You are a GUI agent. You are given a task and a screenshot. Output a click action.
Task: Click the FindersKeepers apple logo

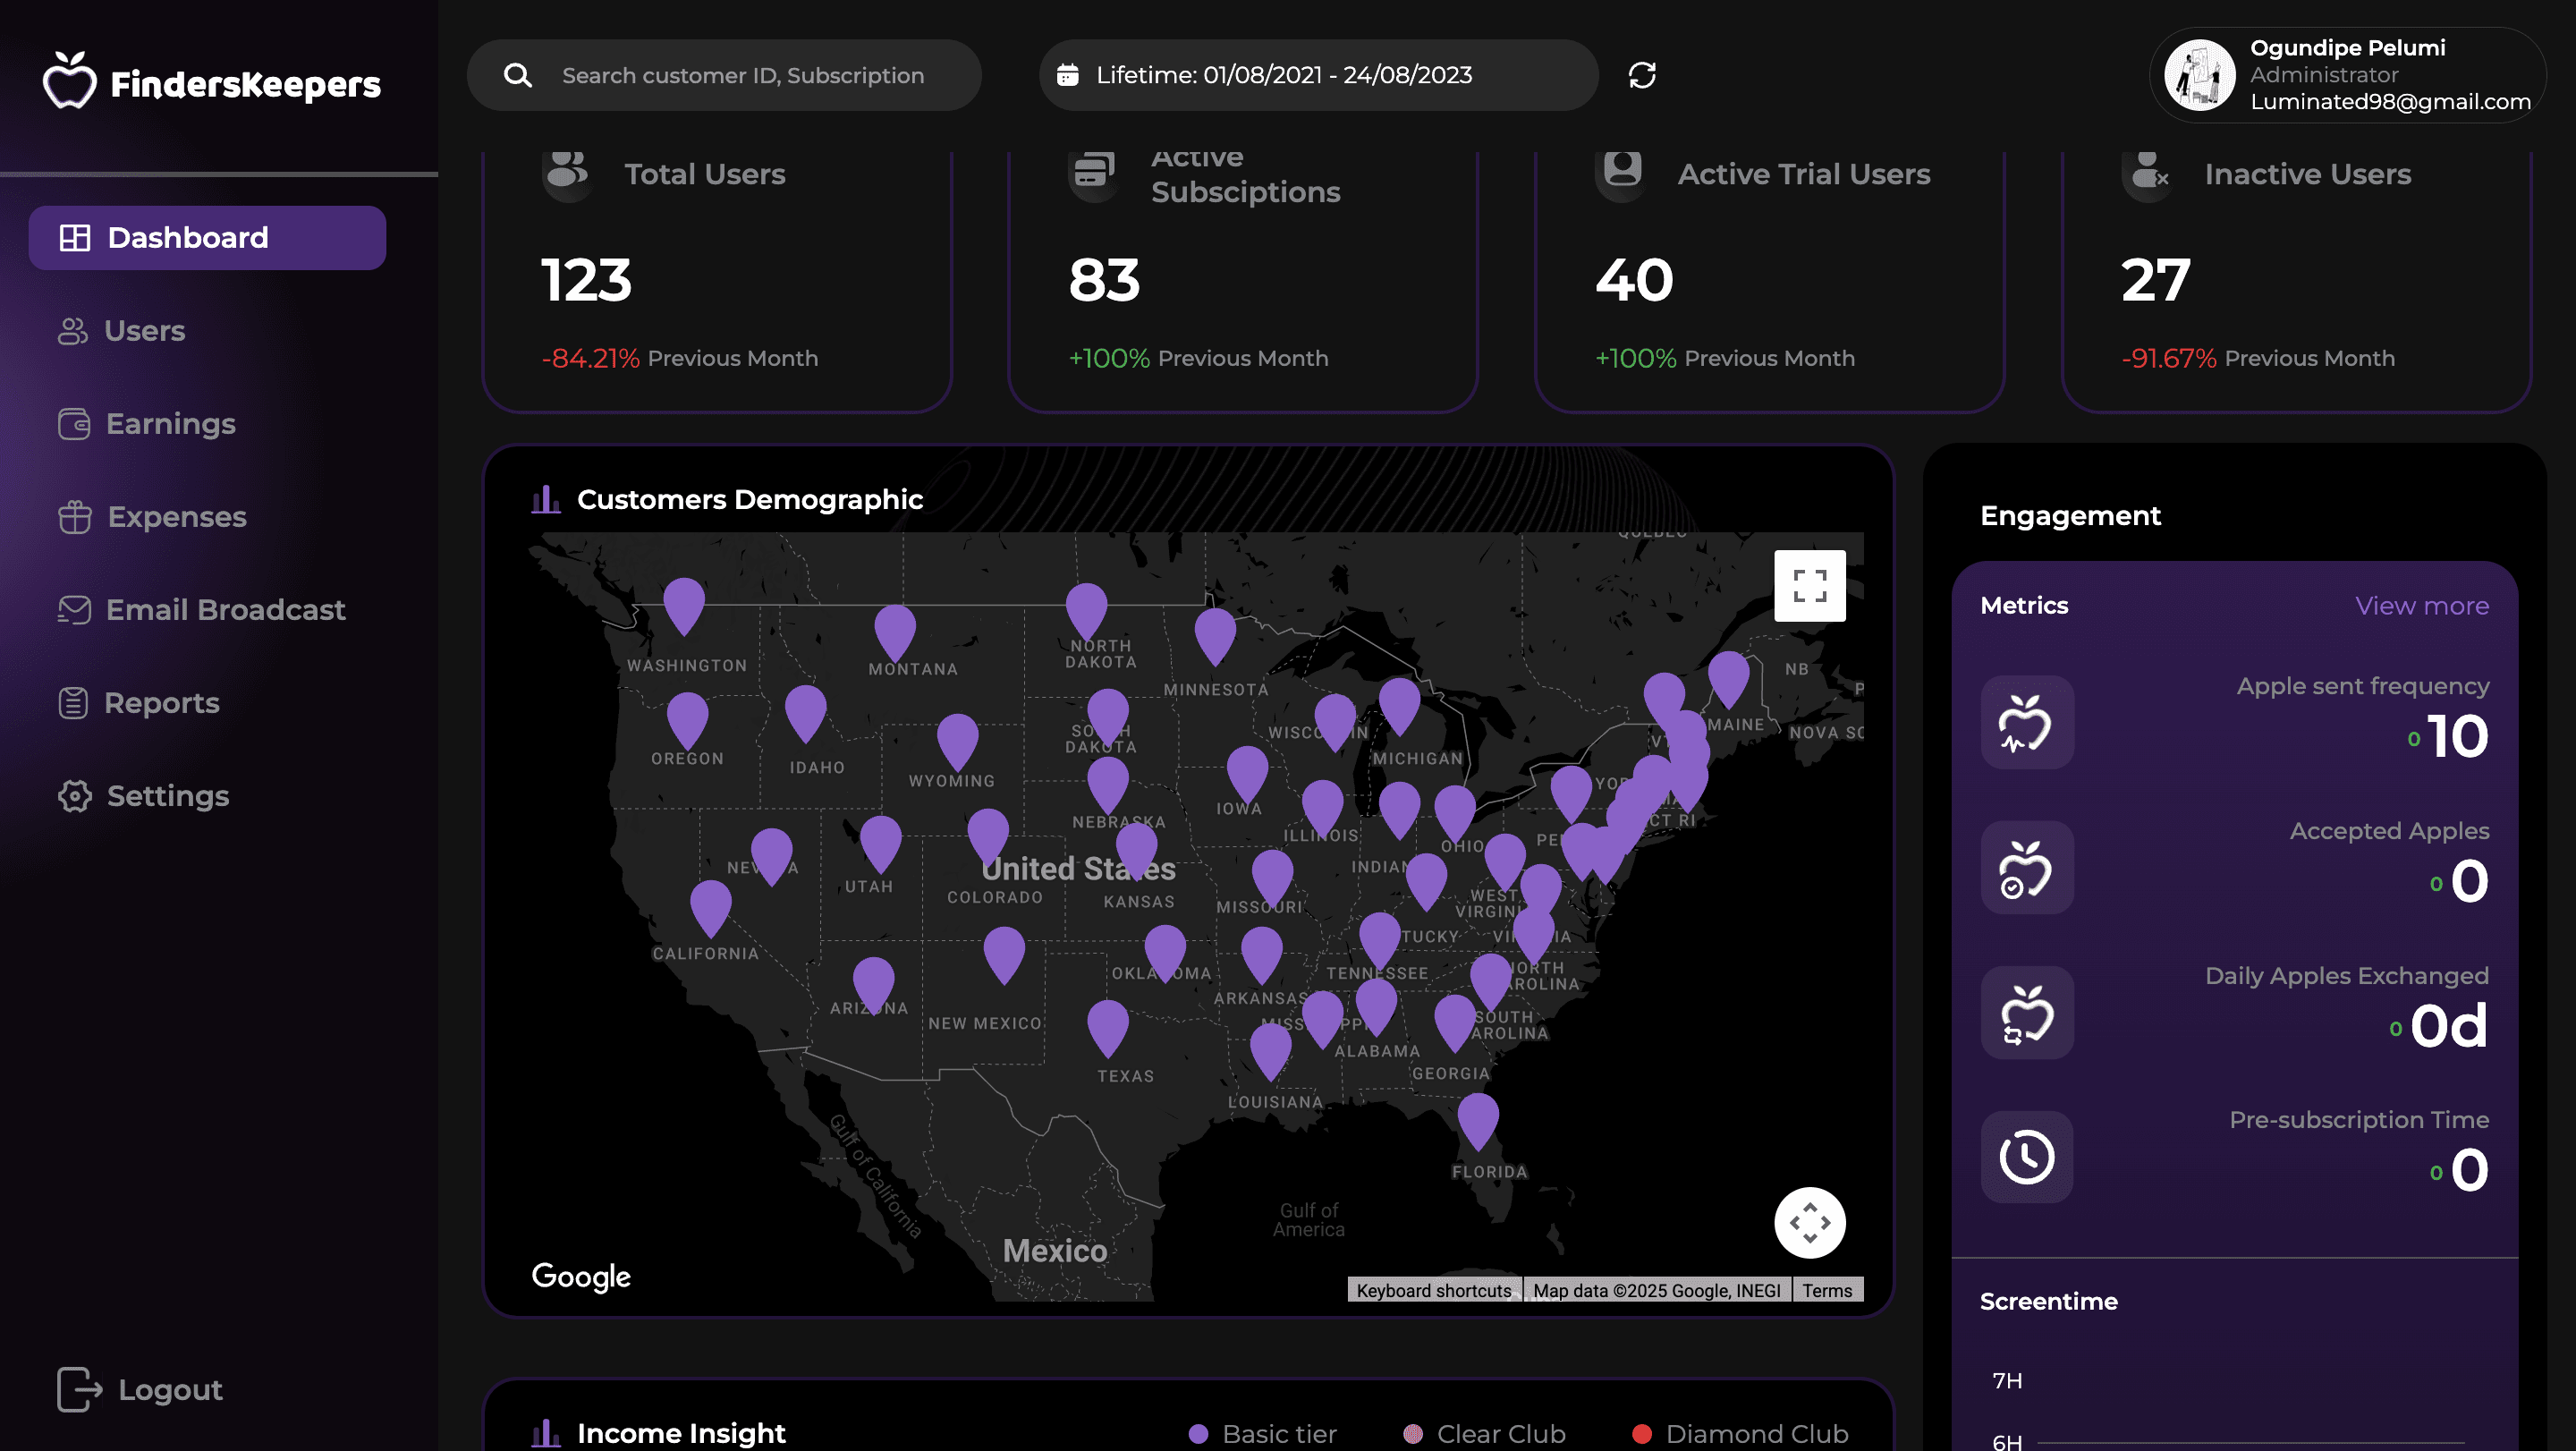point(69,81)
